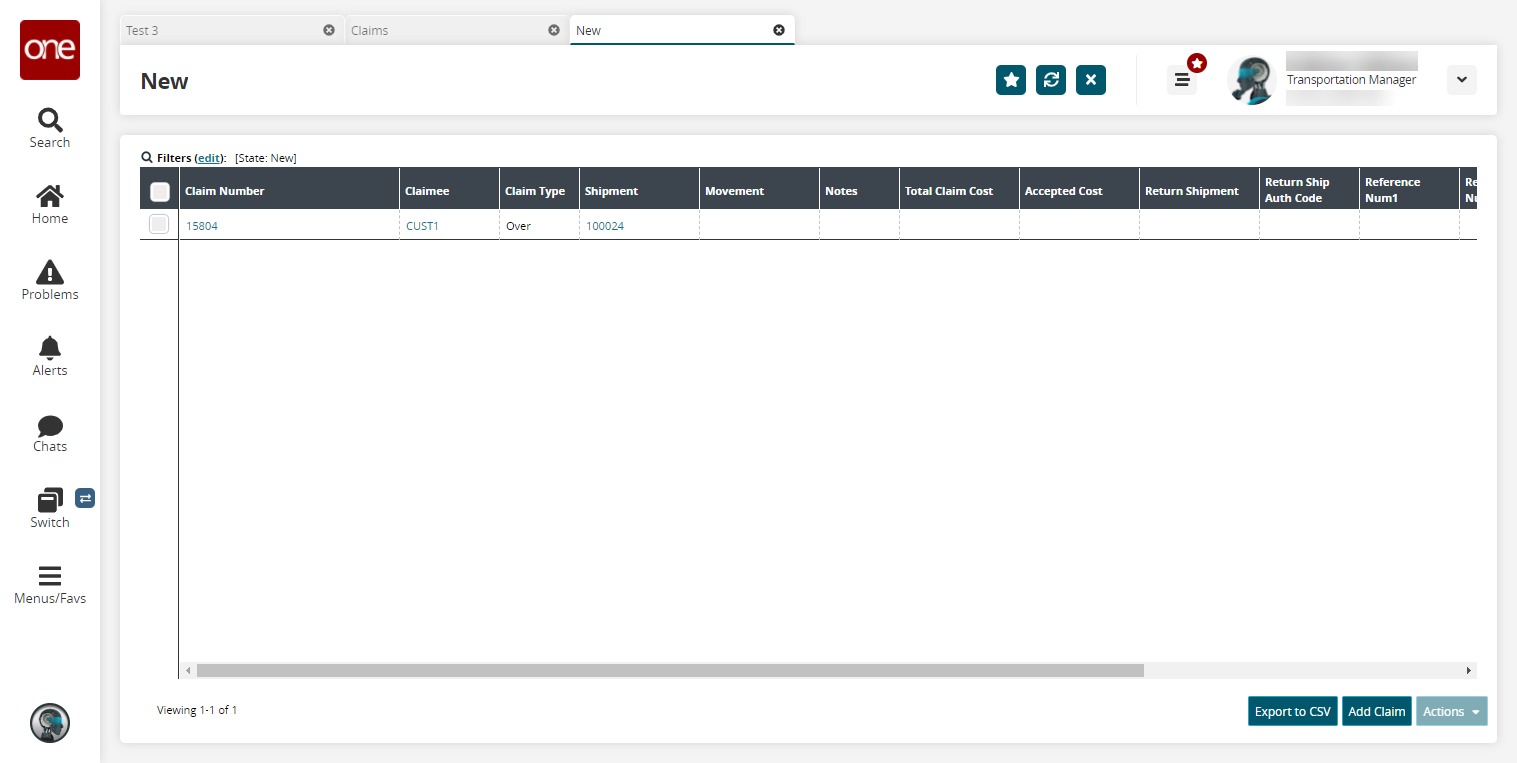Open the Problems panel
The image size is (1517, 763).
click(50, 280)
